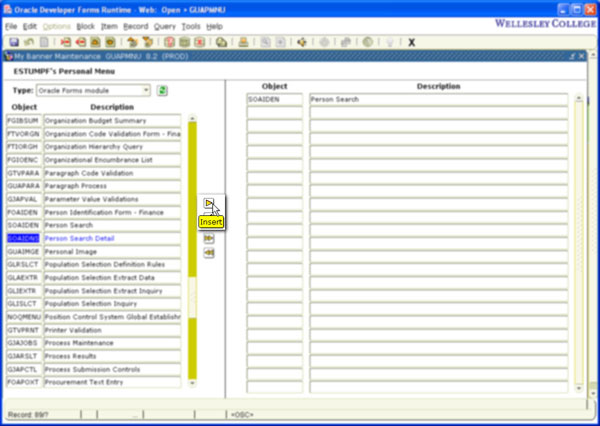600x426 pixels.
Task: Select Personal Image description
Action: 112,251
